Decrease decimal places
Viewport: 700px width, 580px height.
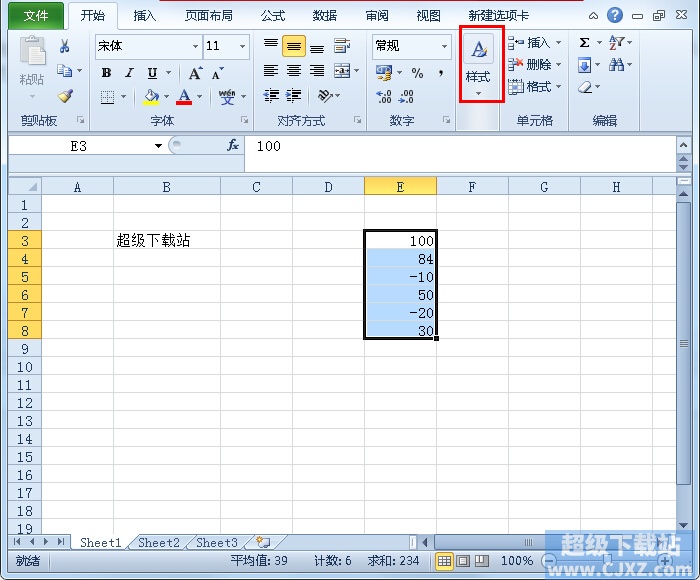click(406, 96)
